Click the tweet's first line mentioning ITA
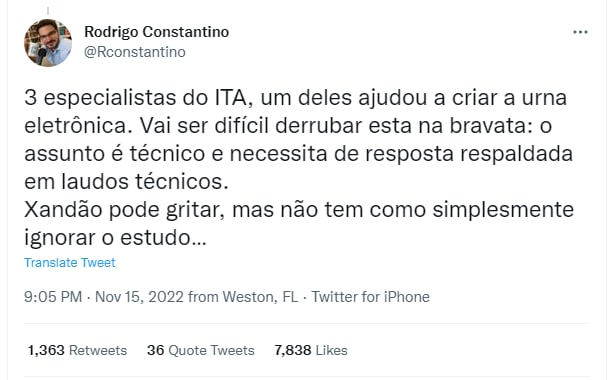Image resolution: width=609 pixels, height=380 pixels. pyautogui.click(x=296, y=98)
